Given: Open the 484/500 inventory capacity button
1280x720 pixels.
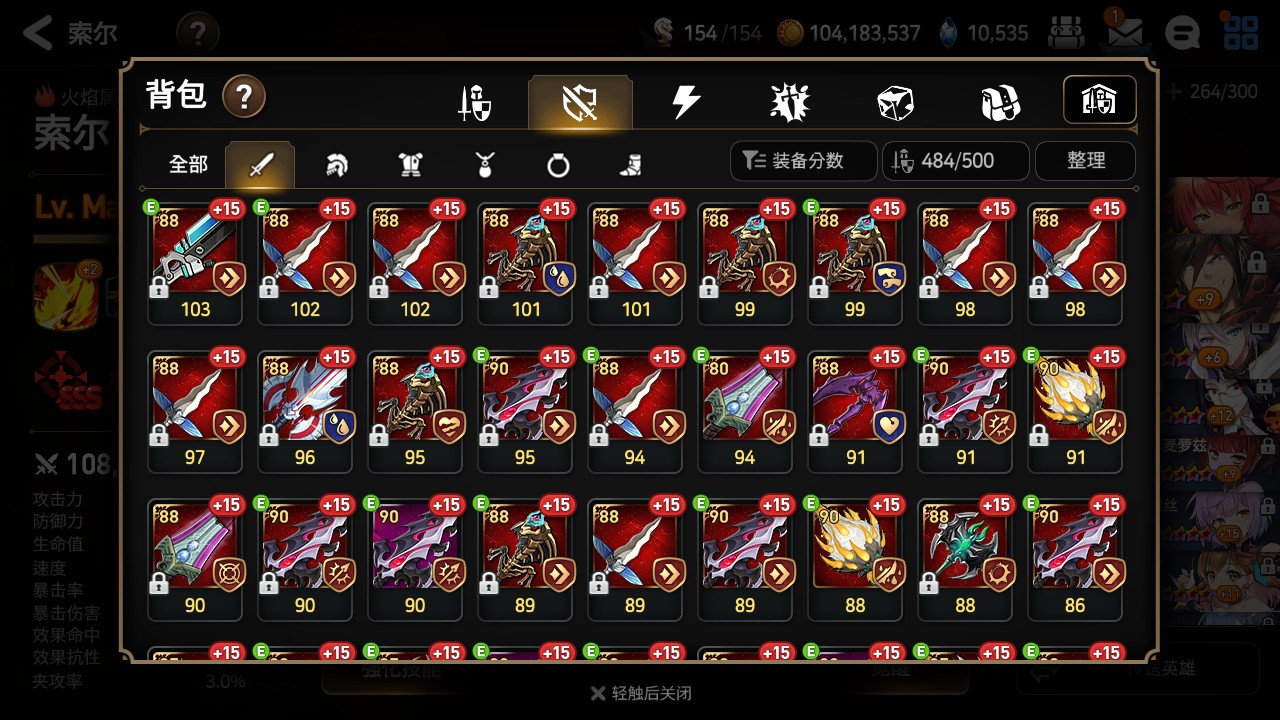Looking at the screenshot, I should 955,161.
